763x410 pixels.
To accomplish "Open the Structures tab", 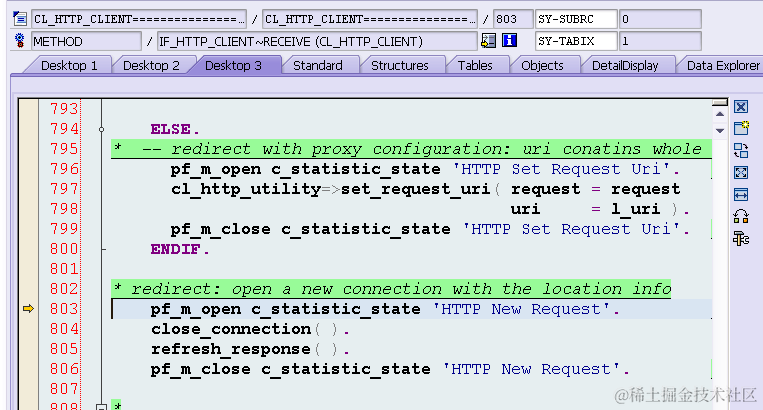I will point(400,66).
